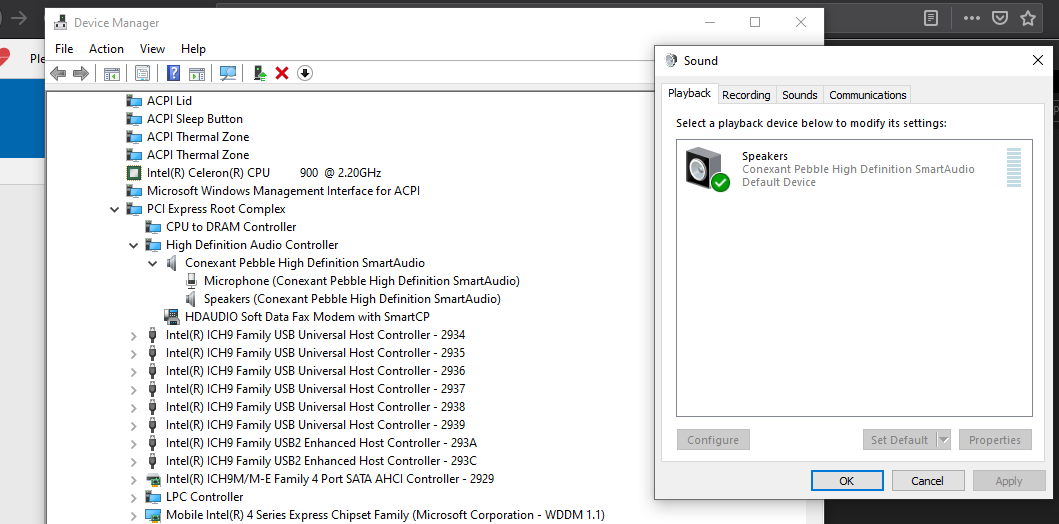Click the Device Manager title bar icon

[61, 22]
